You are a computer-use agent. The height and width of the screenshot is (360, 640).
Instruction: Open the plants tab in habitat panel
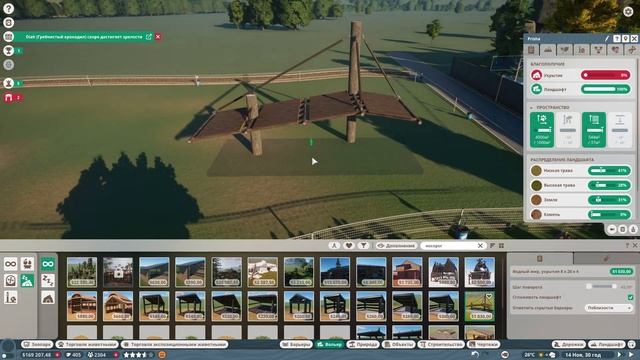click(565, 50)
